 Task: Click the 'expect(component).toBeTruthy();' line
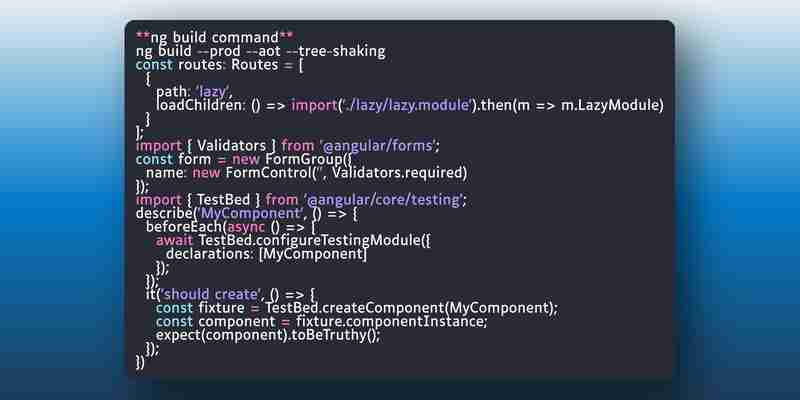click(x=268, y=335)
